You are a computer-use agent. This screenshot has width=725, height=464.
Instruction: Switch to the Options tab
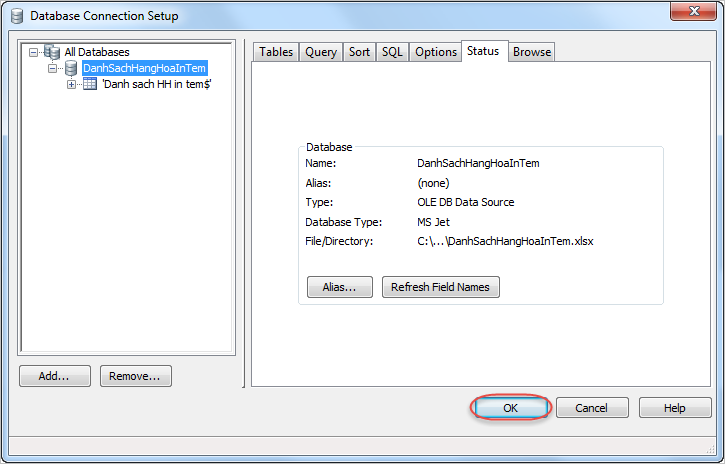coord(436,52)
